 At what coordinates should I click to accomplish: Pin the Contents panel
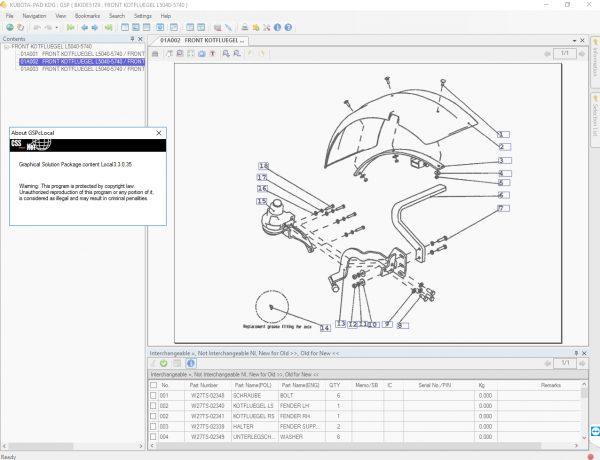[132, 39]
